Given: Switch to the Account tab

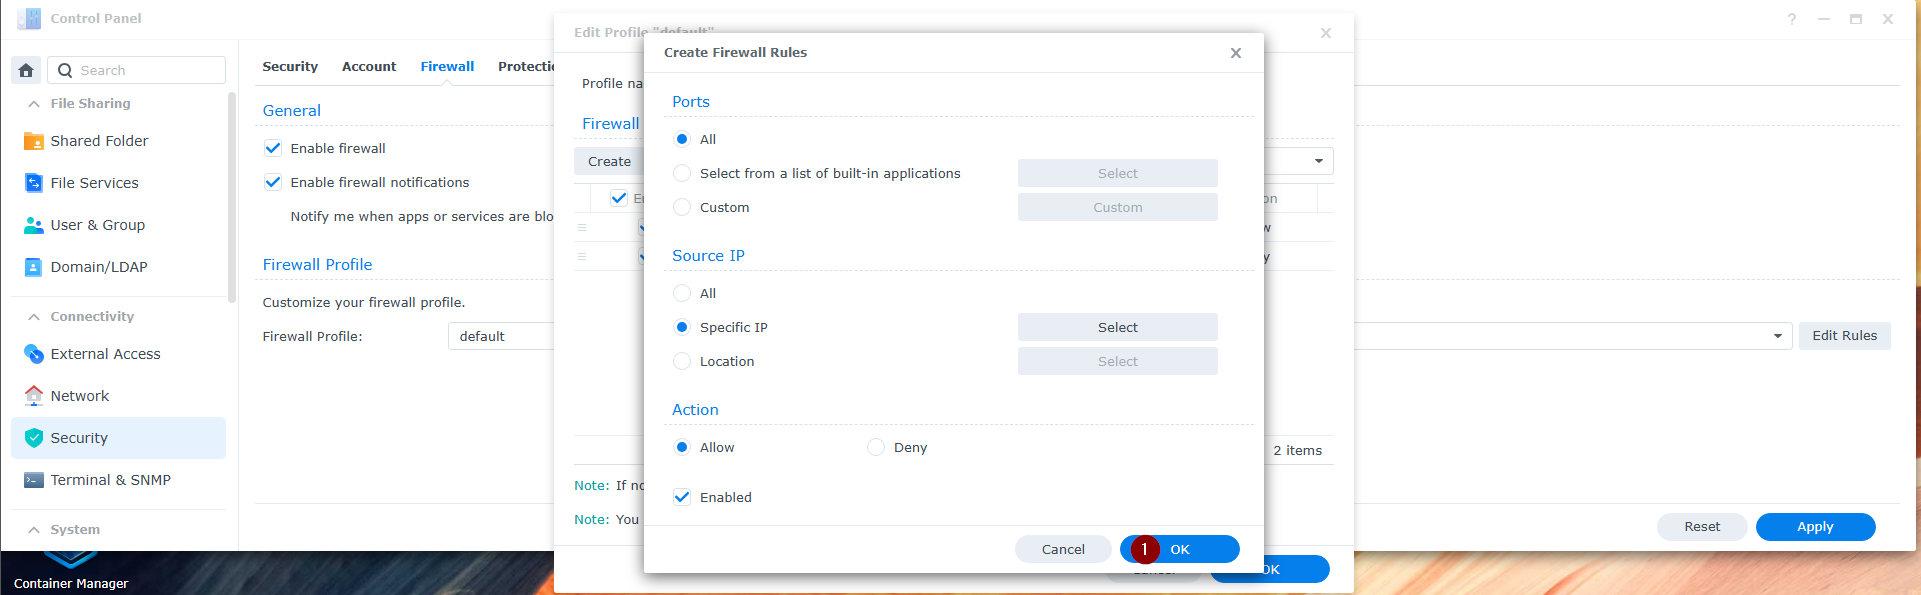Looking at the screenshot, I should (x=369, y=67).
